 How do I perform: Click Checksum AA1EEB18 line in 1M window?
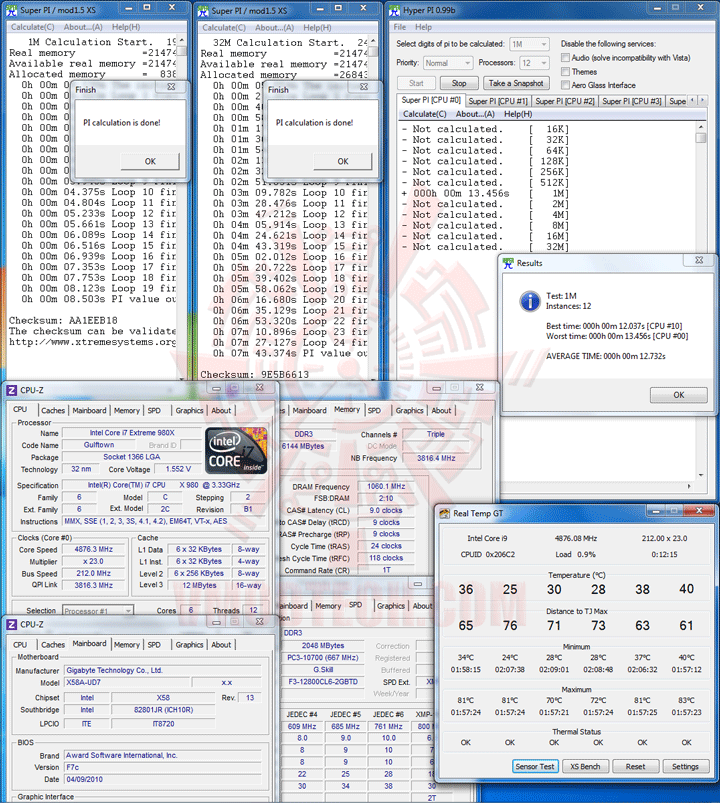pos(63,321)
